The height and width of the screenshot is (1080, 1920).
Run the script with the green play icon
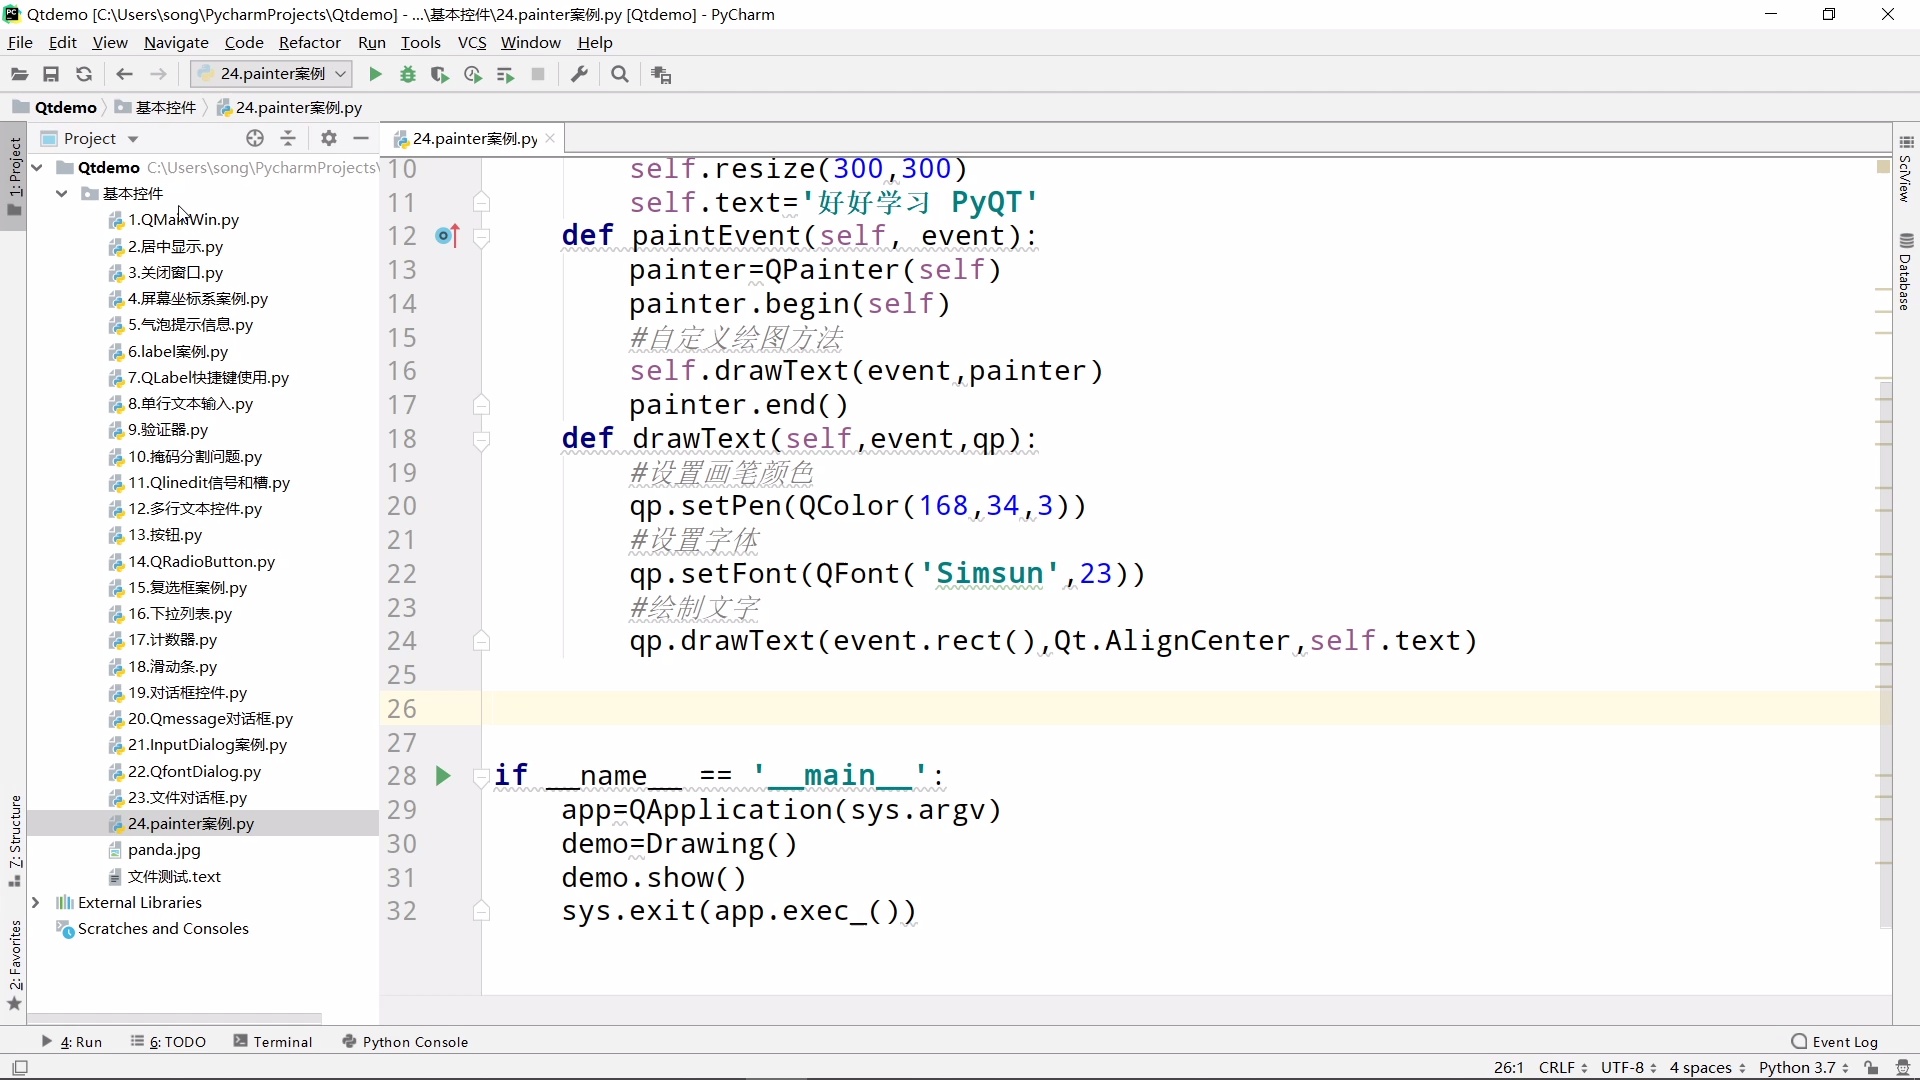point(374,74)
